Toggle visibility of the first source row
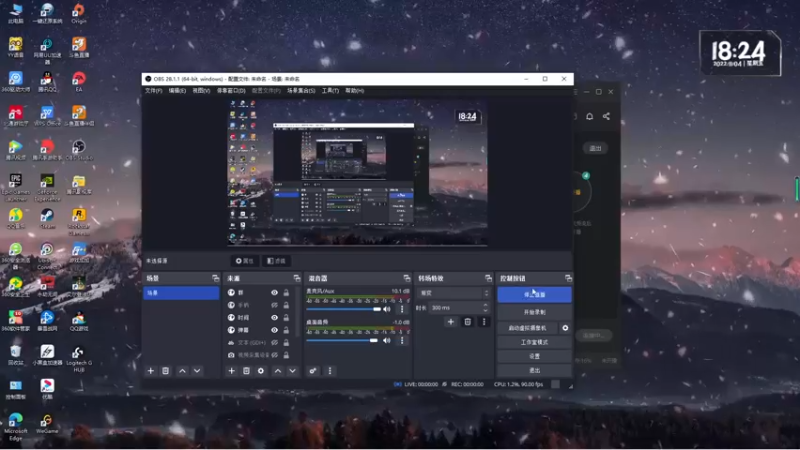The image size is (800, 450). pyautogui.click(x=274, y=293)
